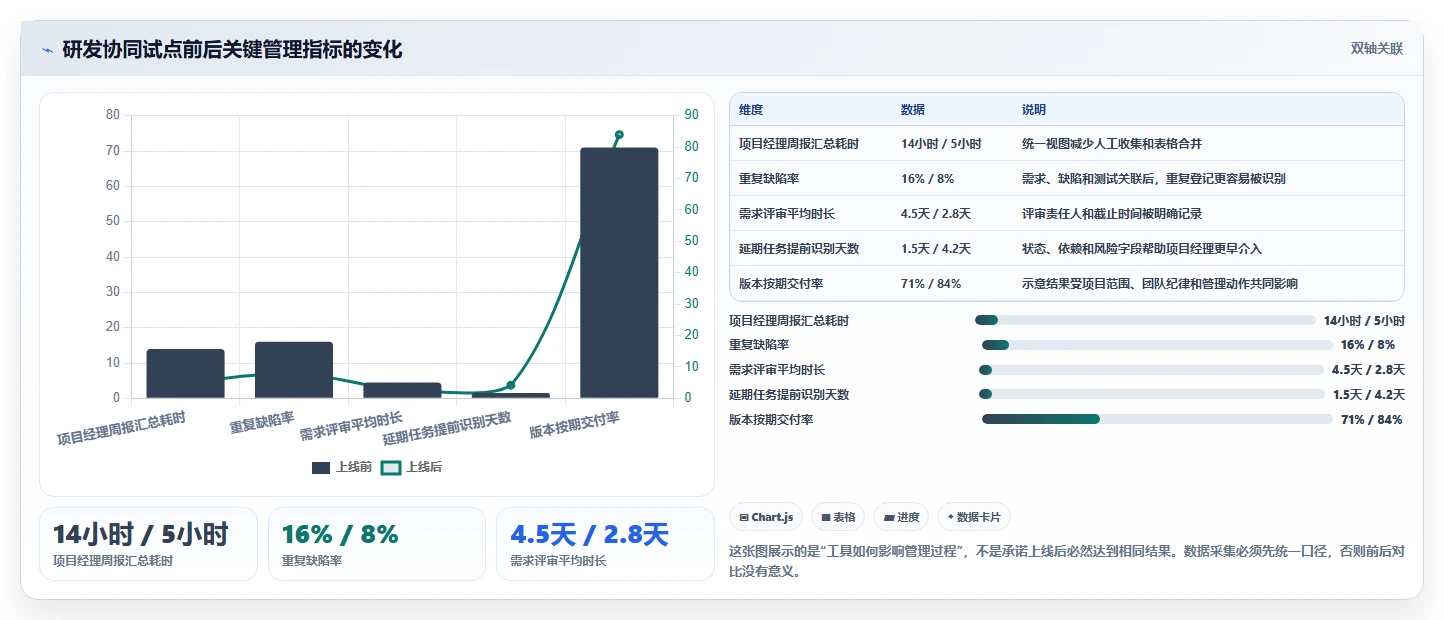Click table cell 1.5天 / 4.2天
1444x620 pixels.
point(936,249)
